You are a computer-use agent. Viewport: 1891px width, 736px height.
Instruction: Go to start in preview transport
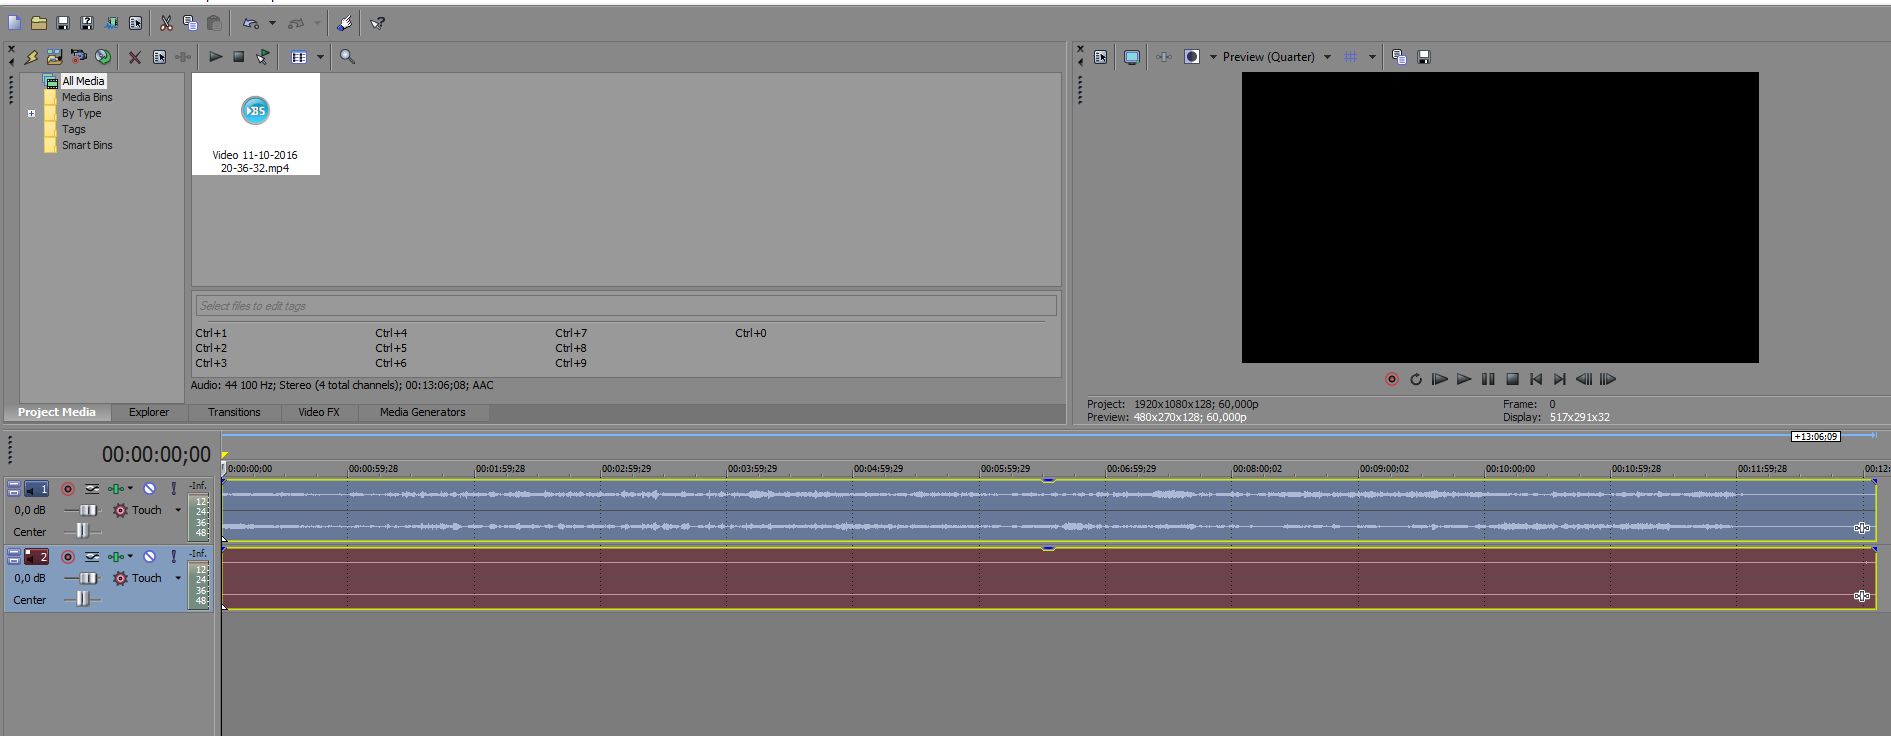point(1536,379)
